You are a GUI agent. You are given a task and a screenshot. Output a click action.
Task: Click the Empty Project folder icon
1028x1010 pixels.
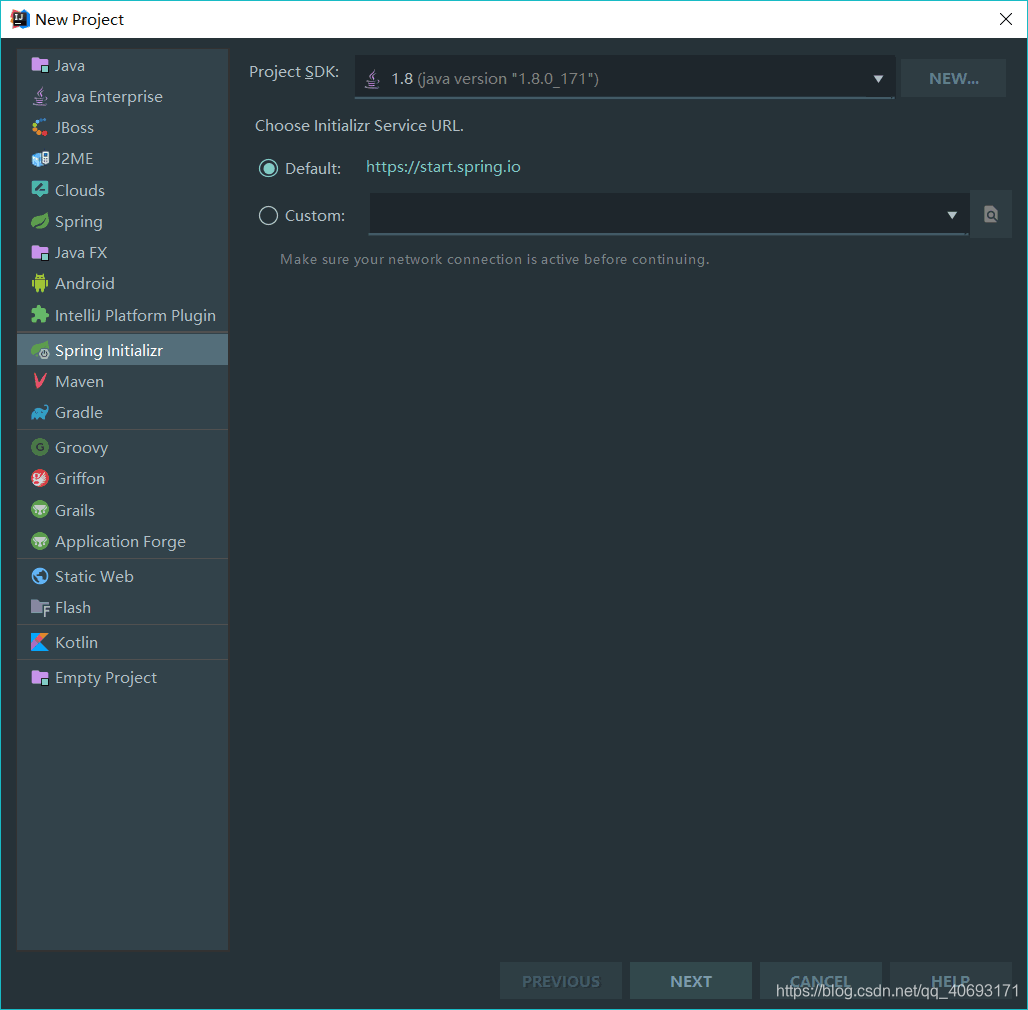[40, 677]
